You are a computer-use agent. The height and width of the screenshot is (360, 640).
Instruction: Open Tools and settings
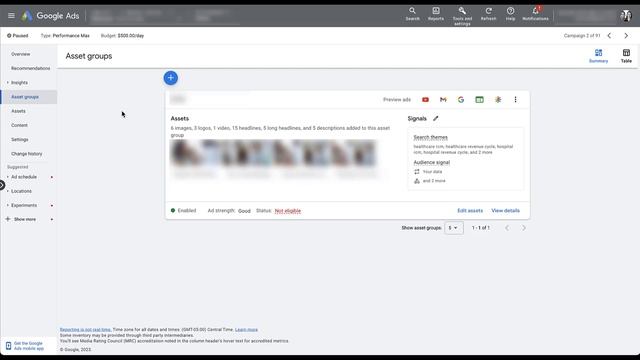462,16
